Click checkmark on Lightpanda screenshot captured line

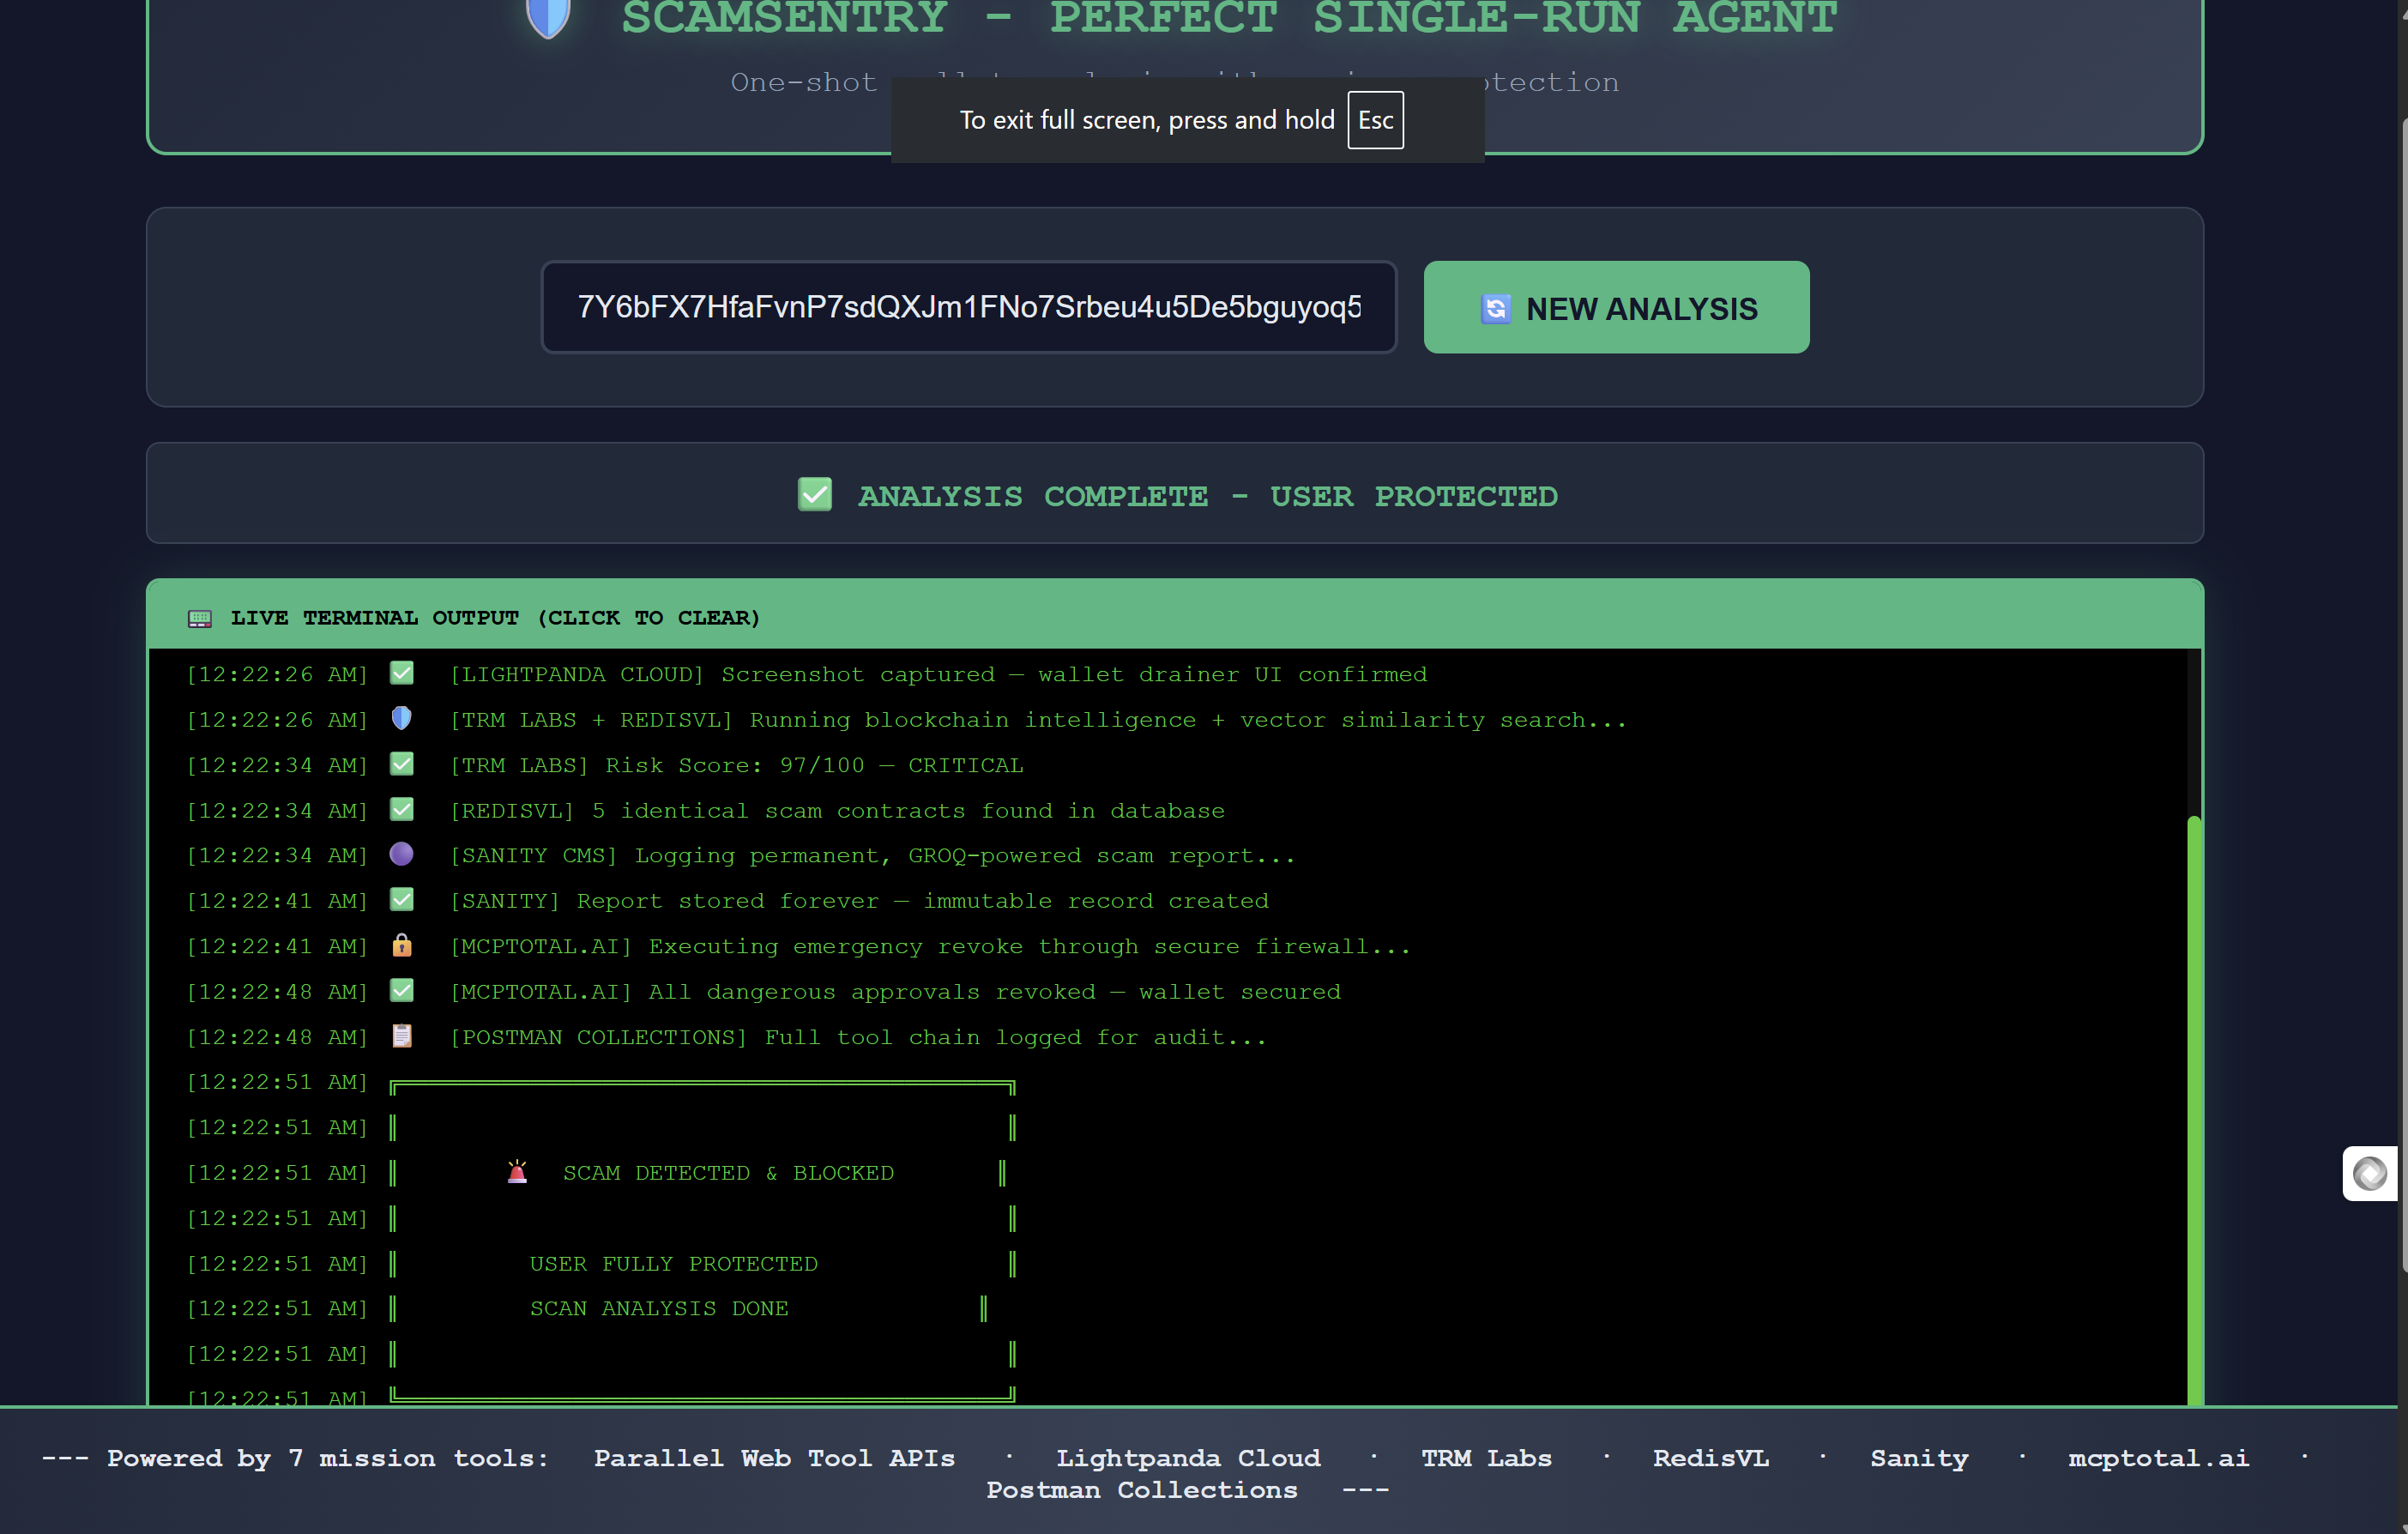pos(401,673)
